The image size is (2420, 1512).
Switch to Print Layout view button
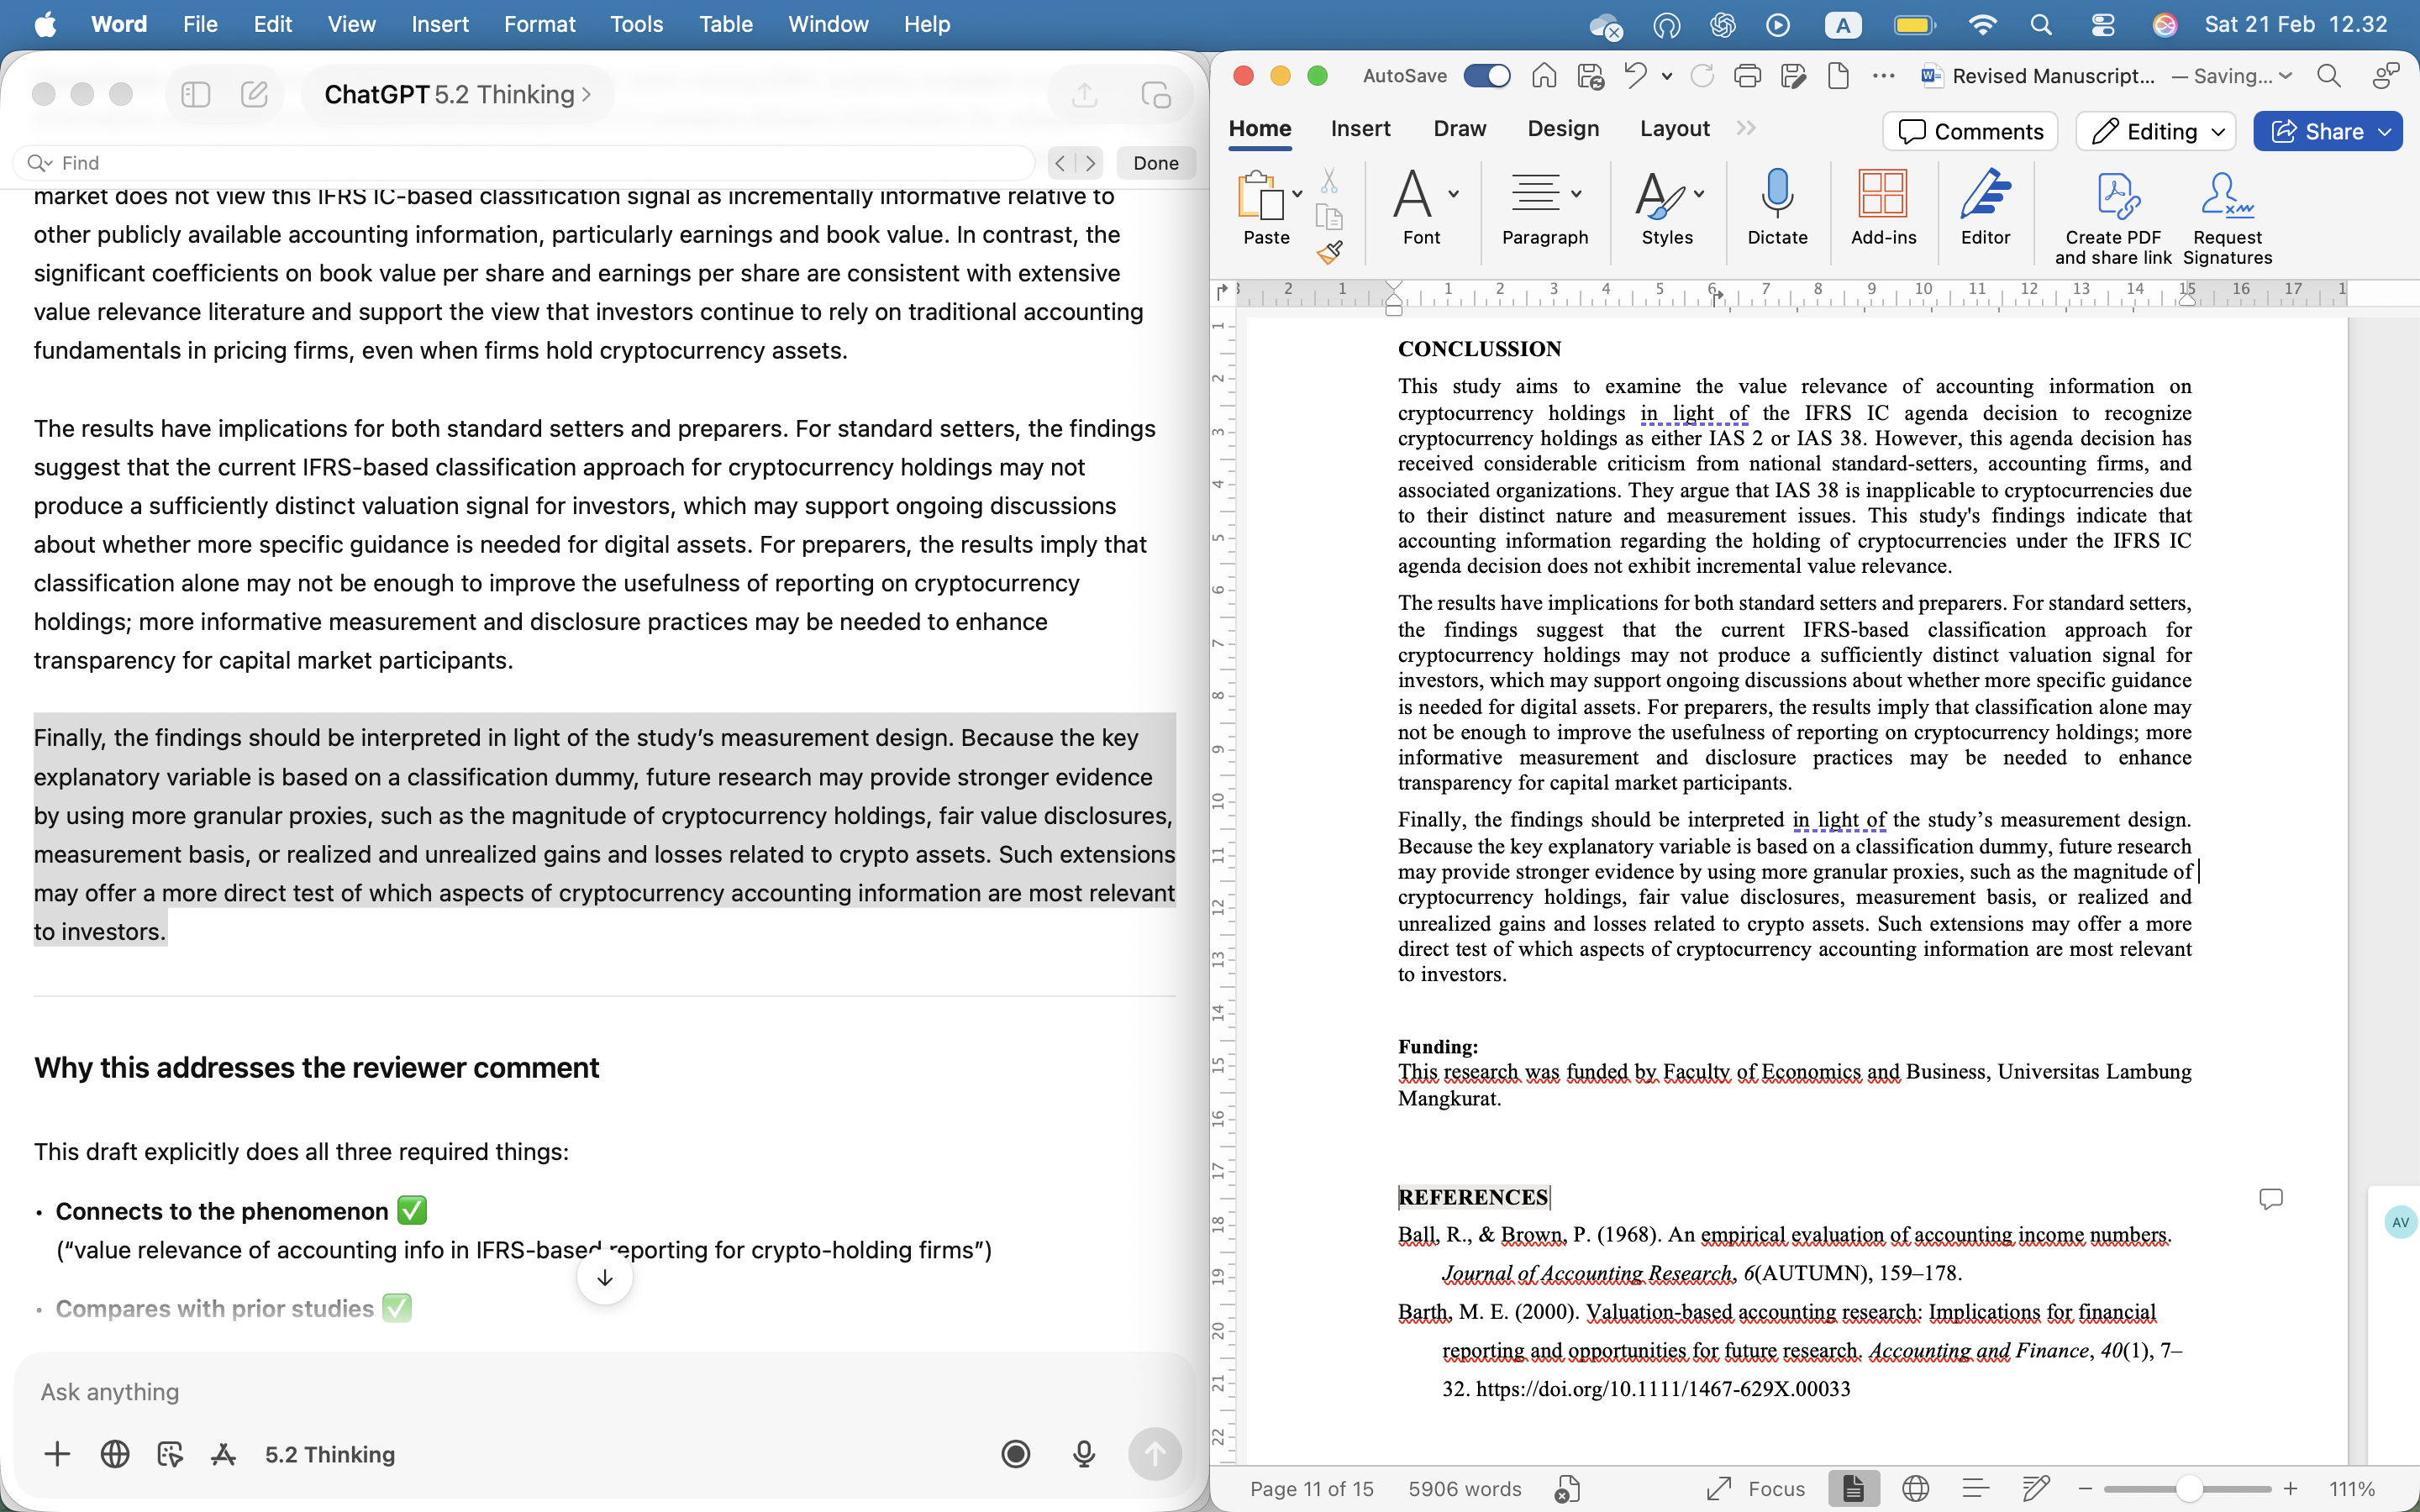click(x=1853, y=1488)
